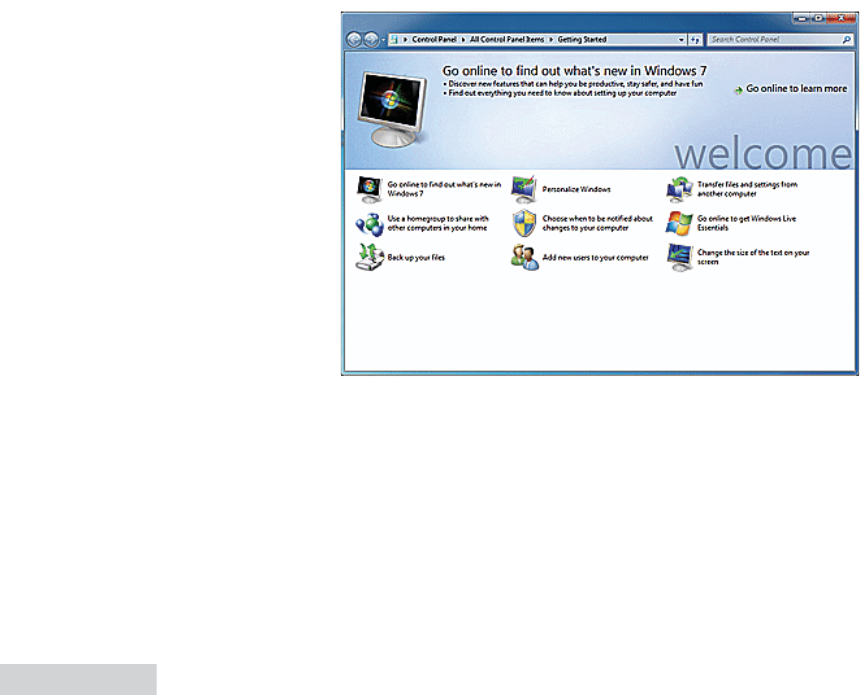Open Transfer files and settings from another computer
This screenshot has height=695, width=860.
tap(747, 189)
